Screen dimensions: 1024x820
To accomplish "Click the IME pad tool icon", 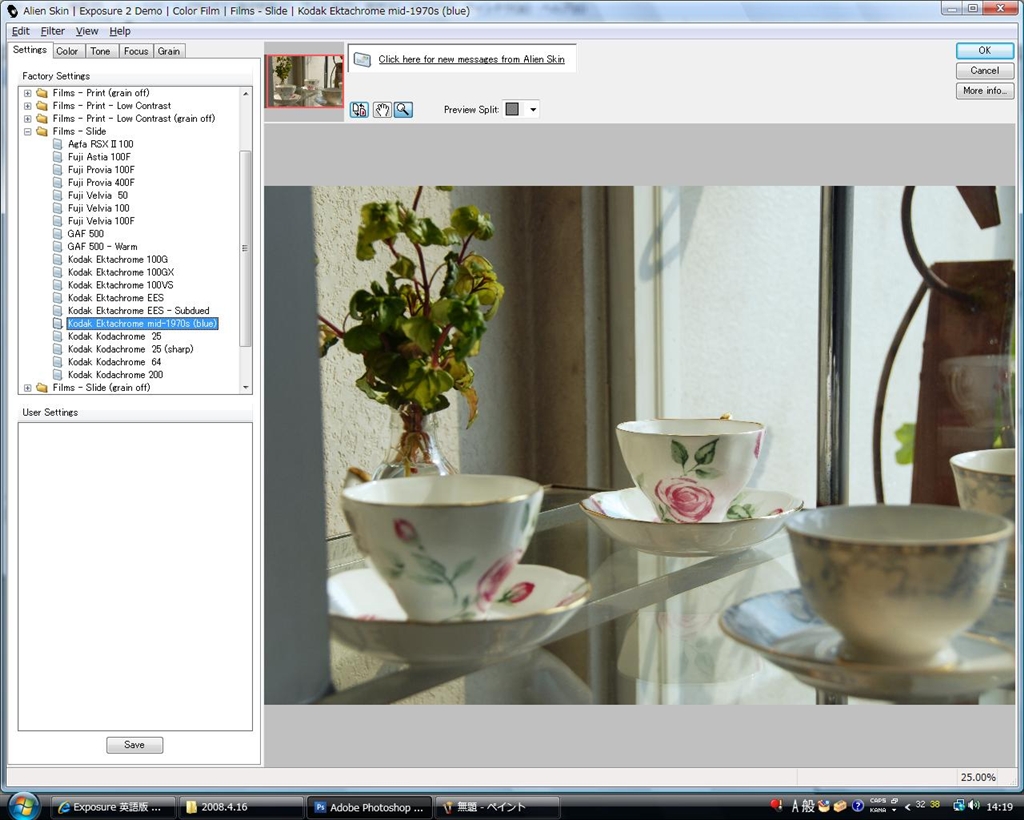I will click(824, 806).
